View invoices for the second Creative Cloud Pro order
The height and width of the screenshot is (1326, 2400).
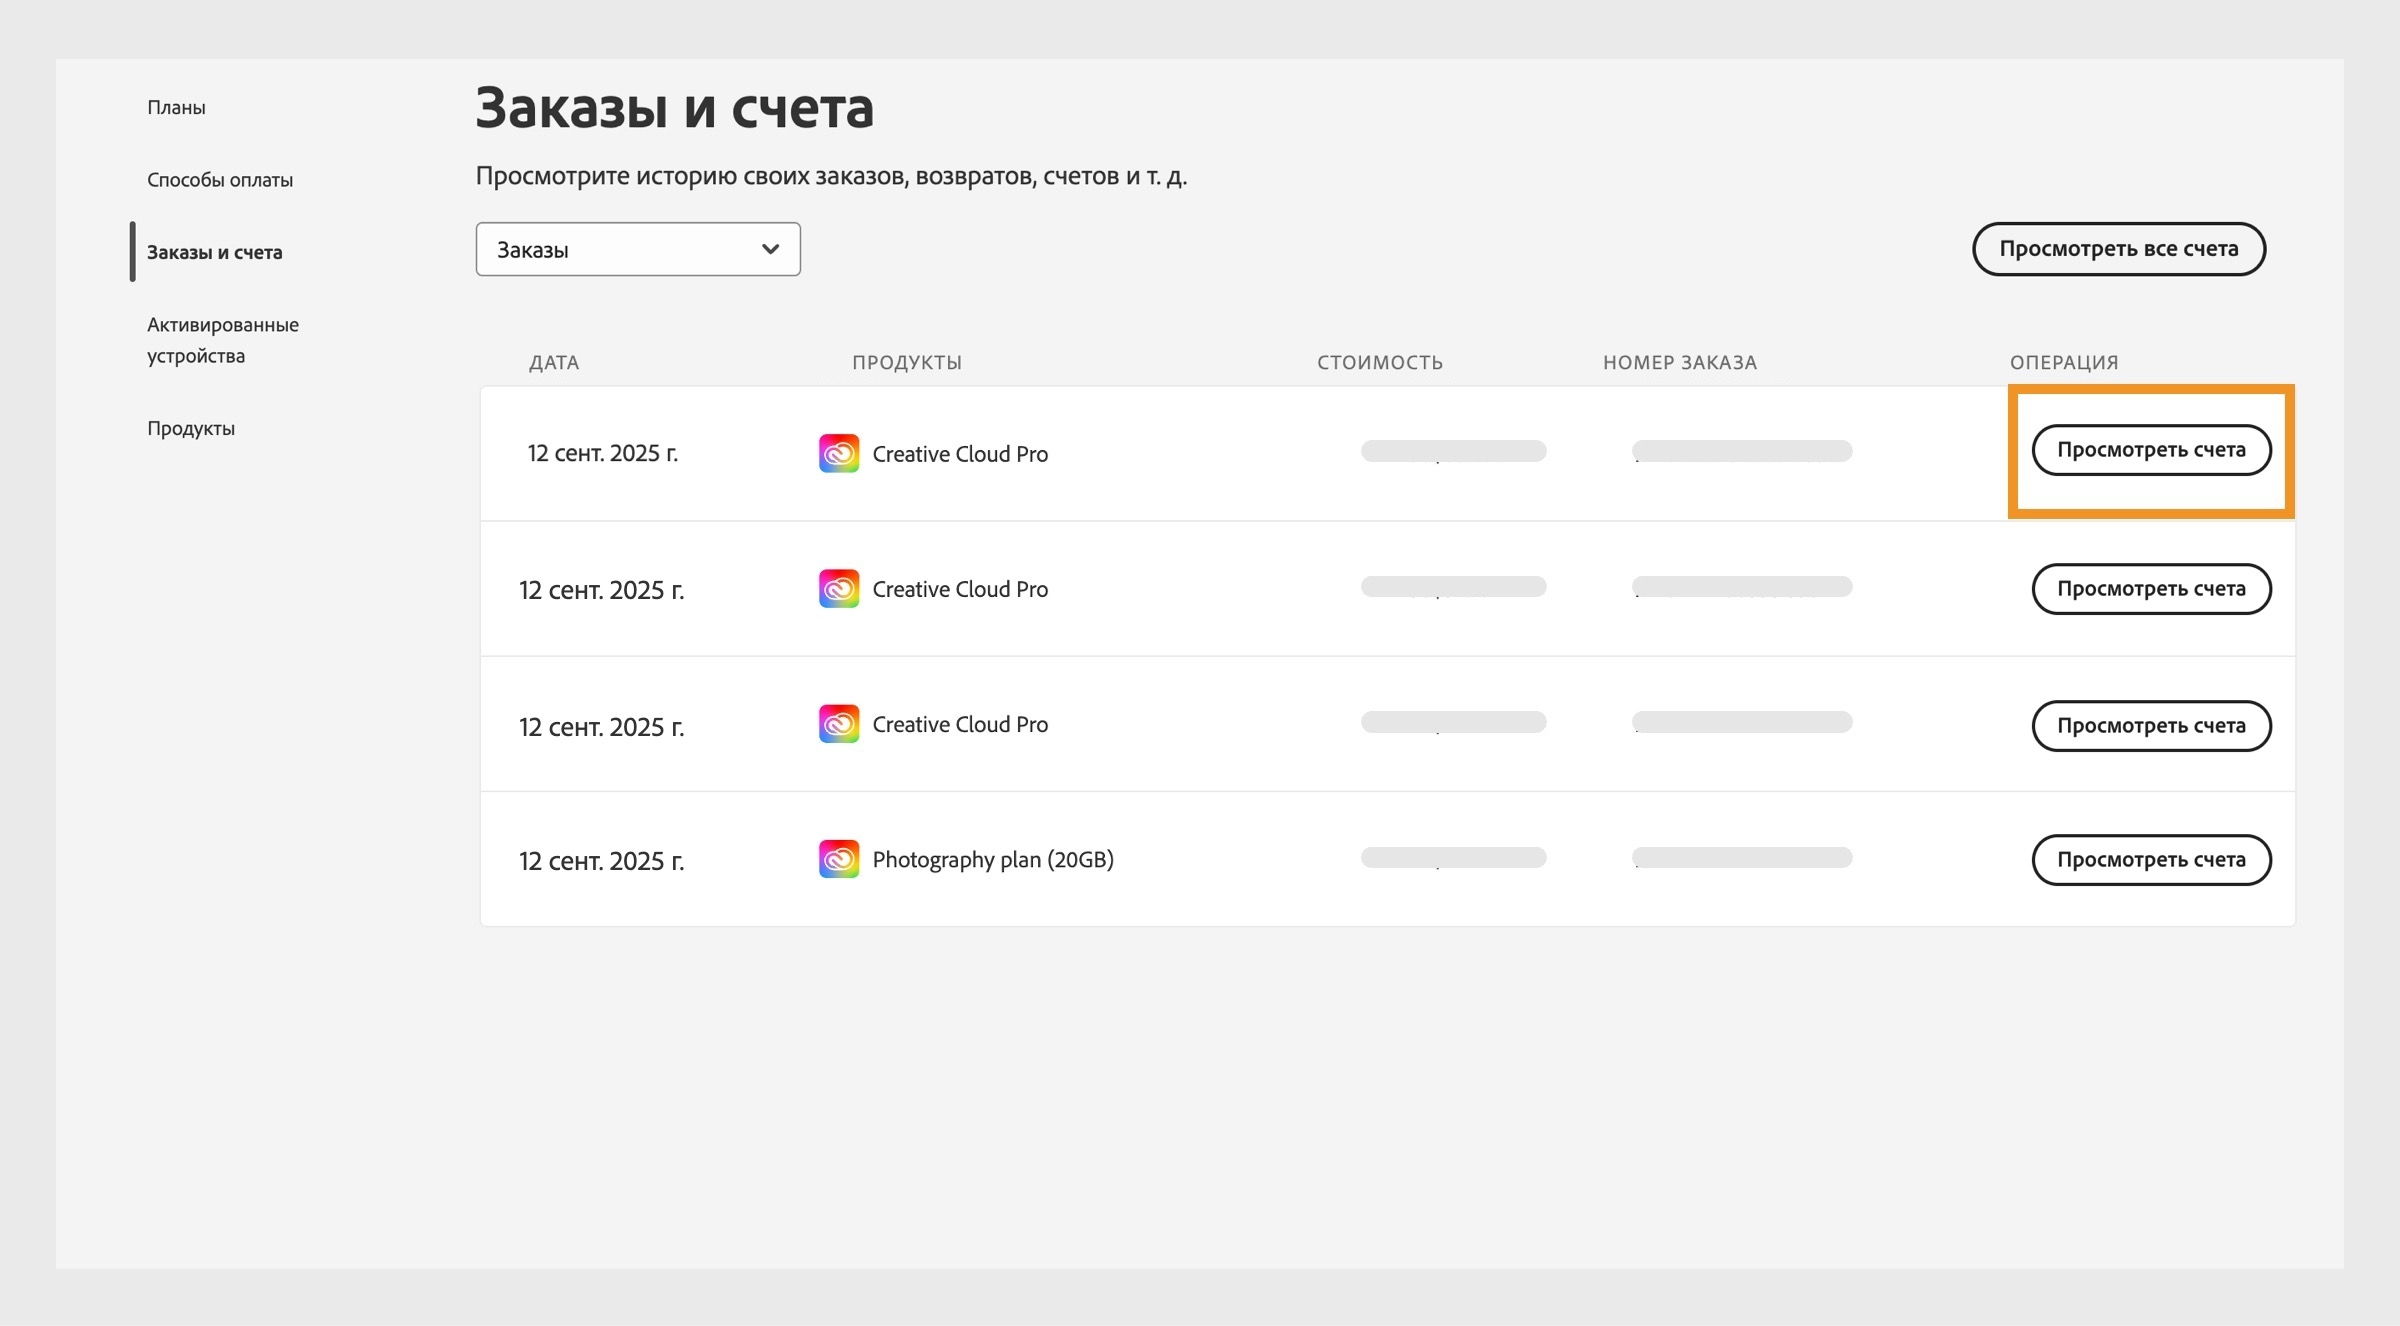[2151, 589]
